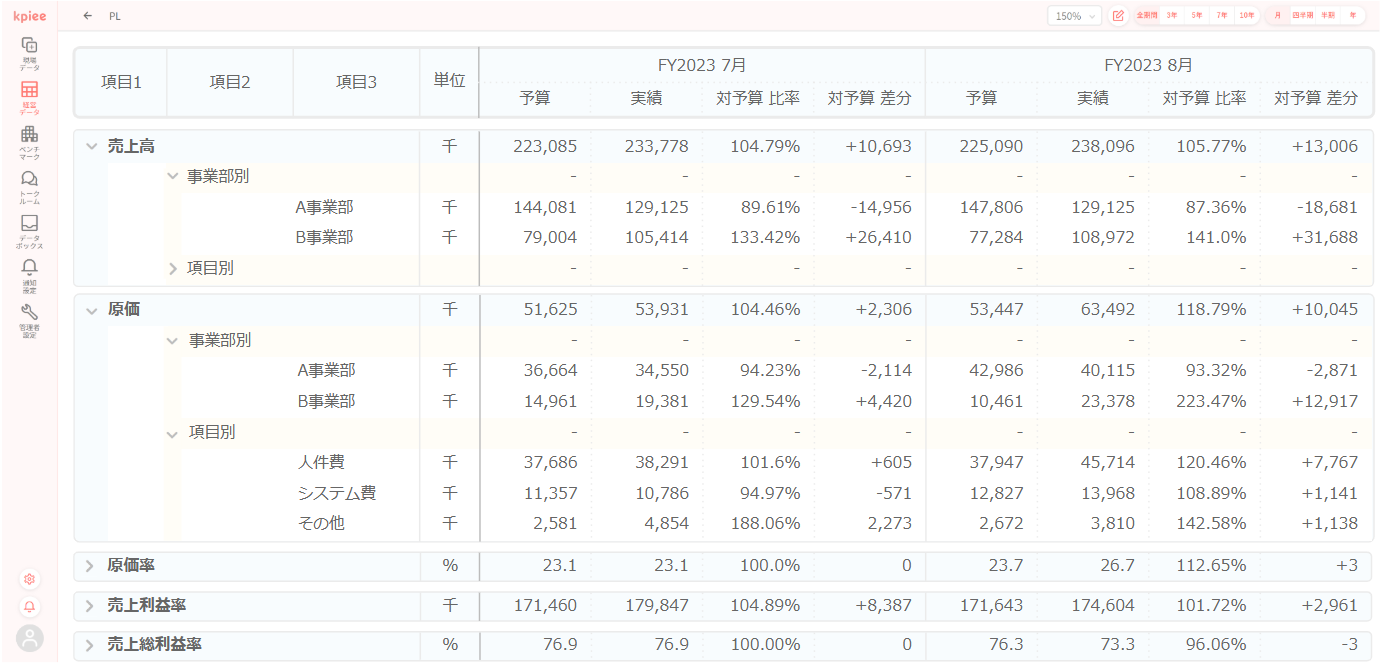The image size is (1382, 663).
Task: Select the 10年 range tab
Action: pyautogui.click(x=1246, y=16)
